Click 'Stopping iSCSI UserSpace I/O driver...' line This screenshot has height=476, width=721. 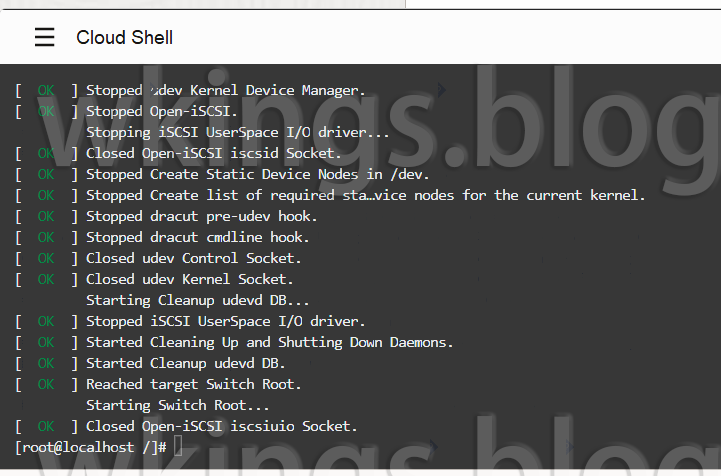click(238, 133)
